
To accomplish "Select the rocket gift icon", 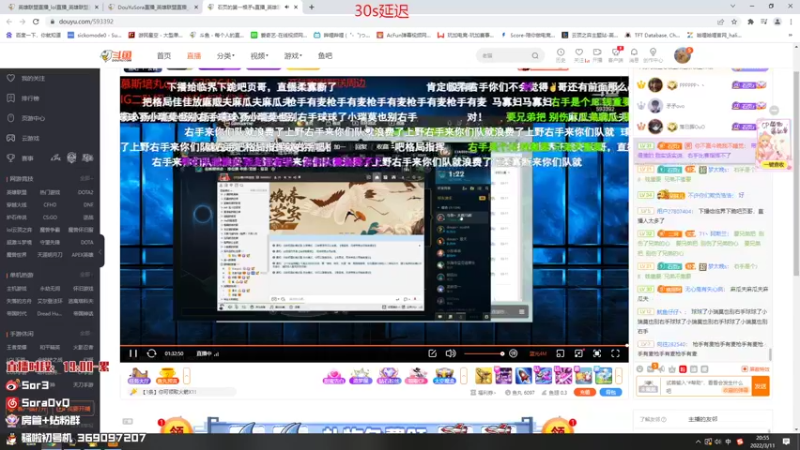I will (x=523, y=376).
